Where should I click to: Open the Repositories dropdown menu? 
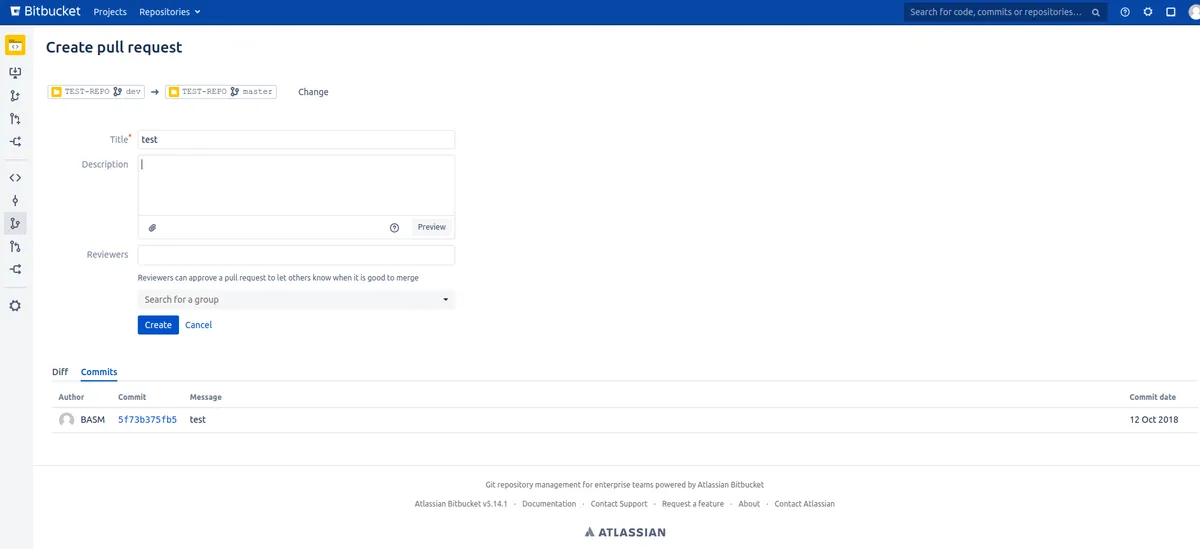(170, 12)
